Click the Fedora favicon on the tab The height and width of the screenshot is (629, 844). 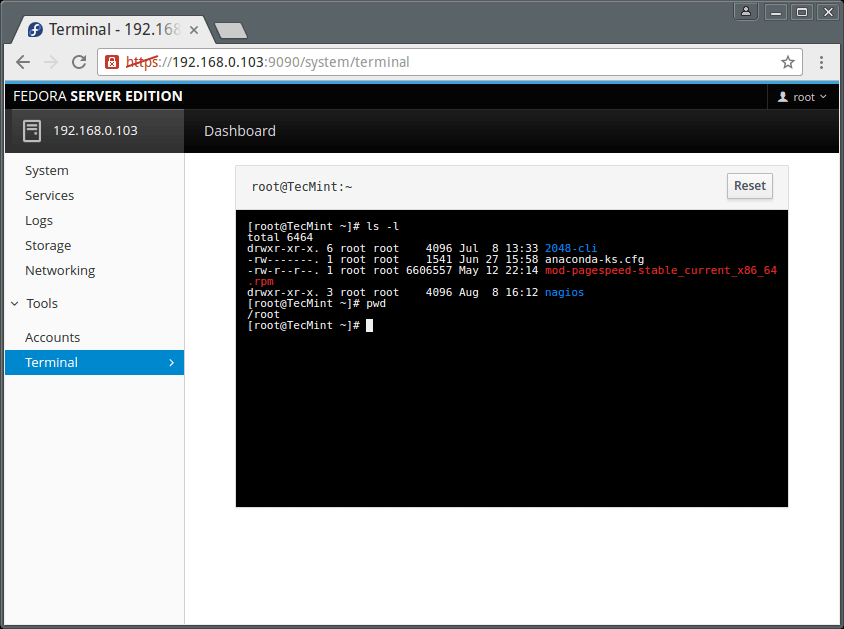35,30
